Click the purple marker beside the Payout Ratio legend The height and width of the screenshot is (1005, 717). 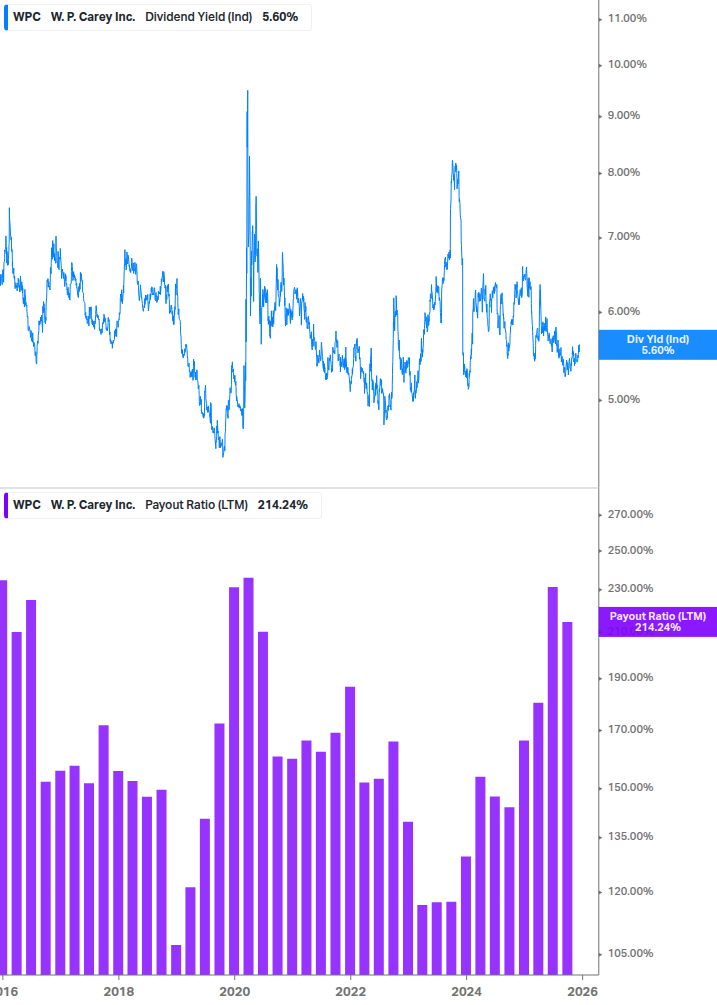(5, 505)
